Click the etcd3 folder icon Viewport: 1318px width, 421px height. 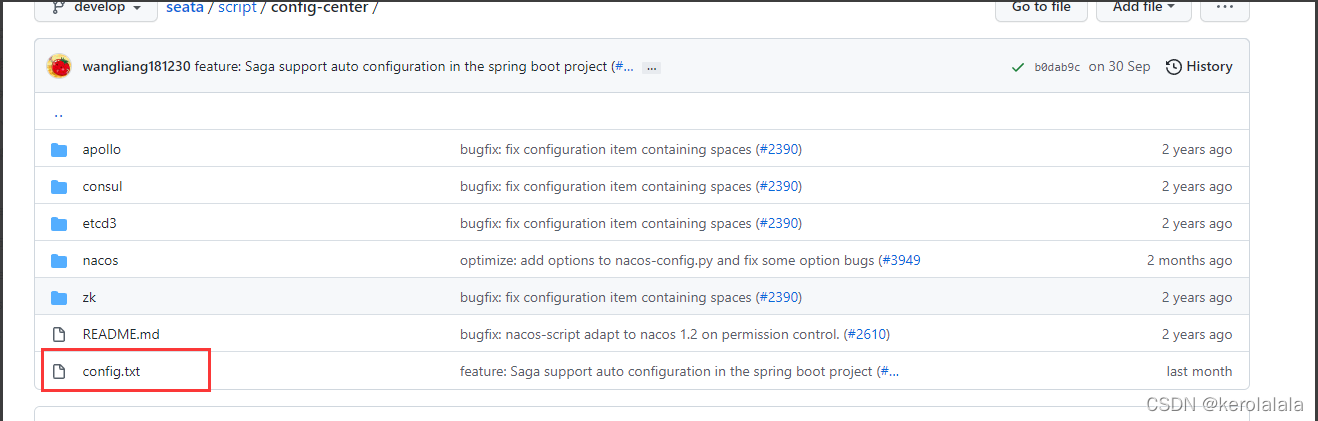[60, 224]
